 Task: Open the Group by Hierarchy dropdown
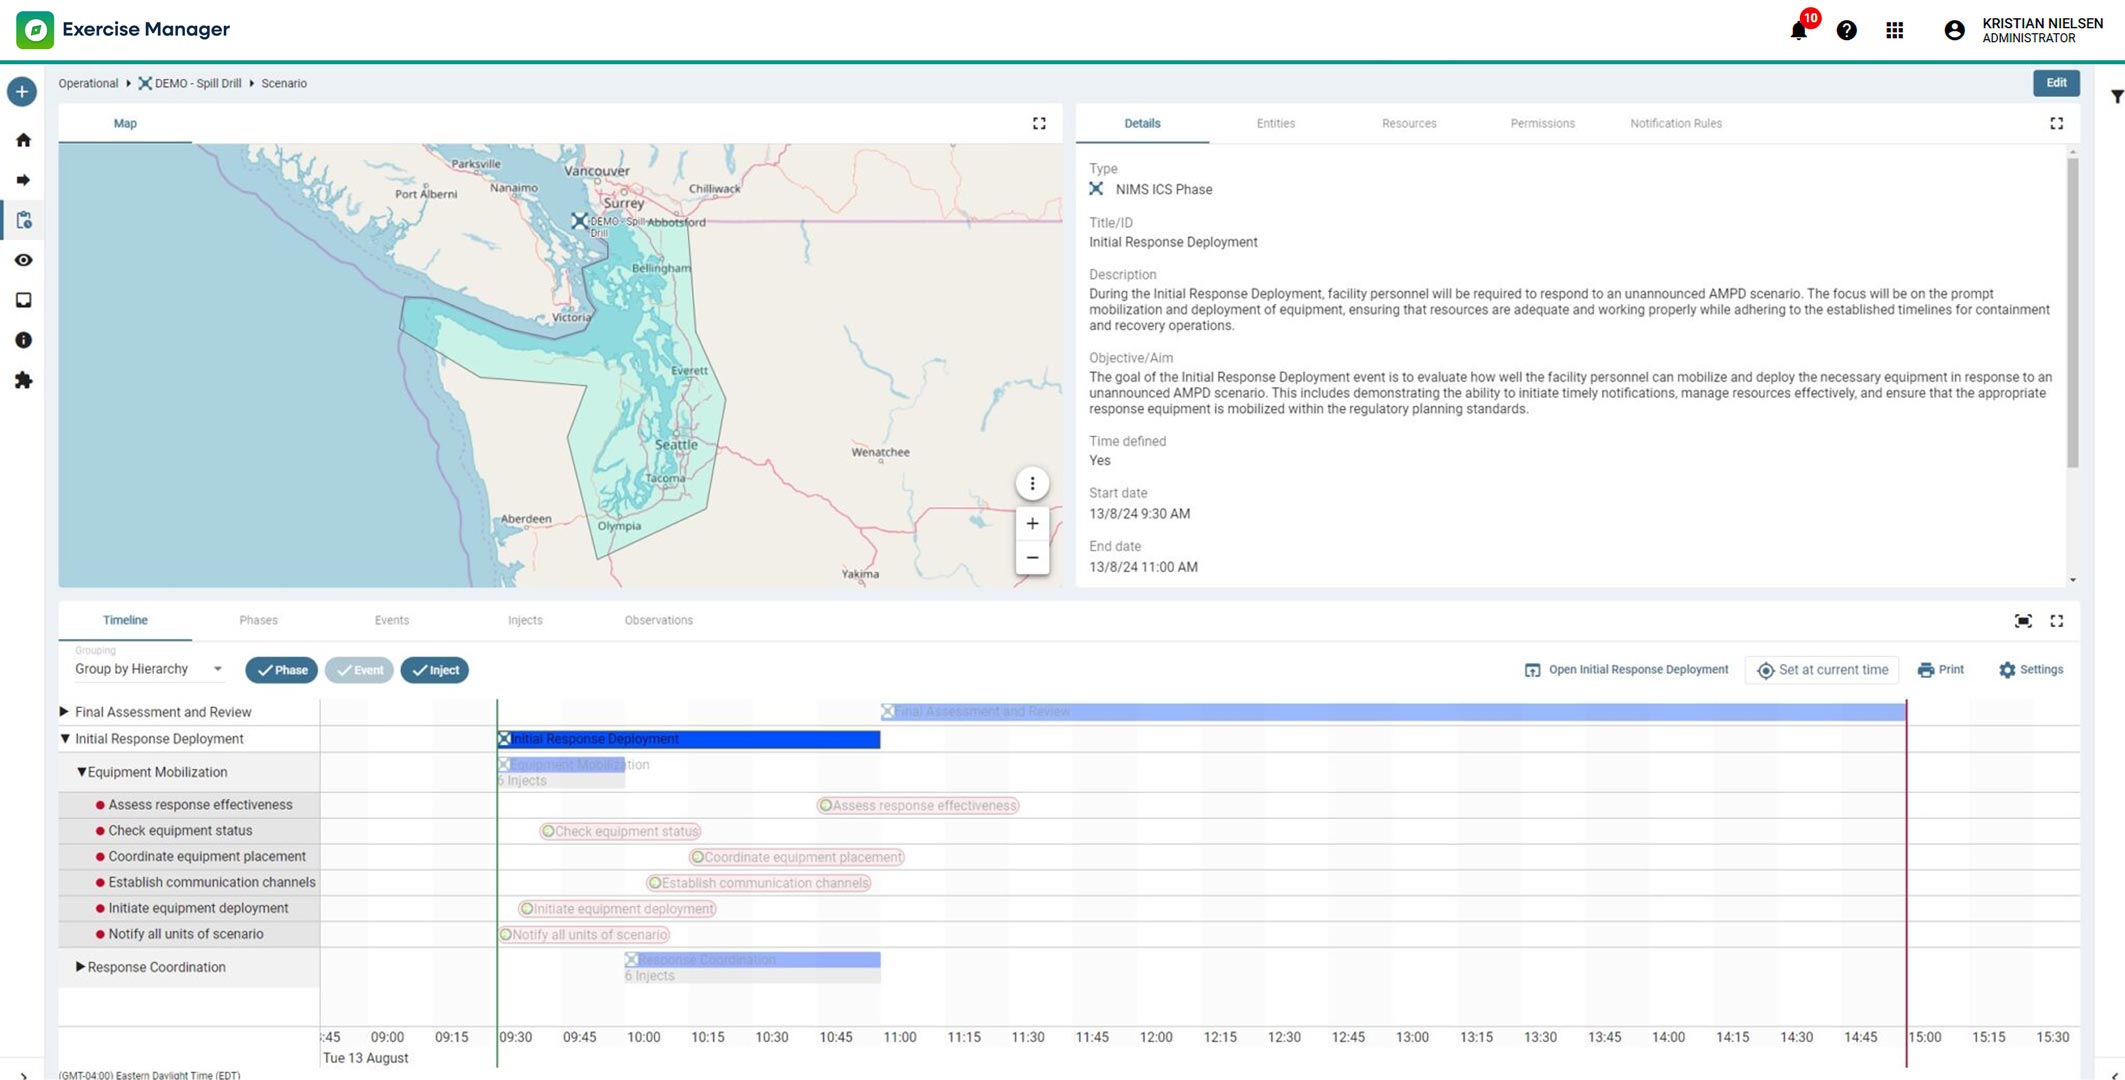149,669
